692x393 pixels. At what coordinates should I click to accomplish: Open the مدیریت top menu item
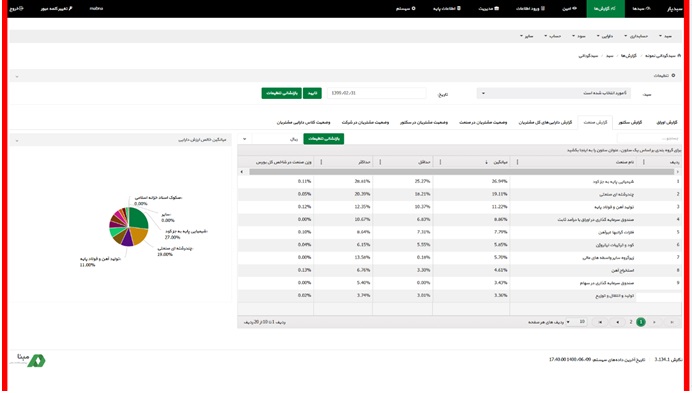(x=489, y=8)
